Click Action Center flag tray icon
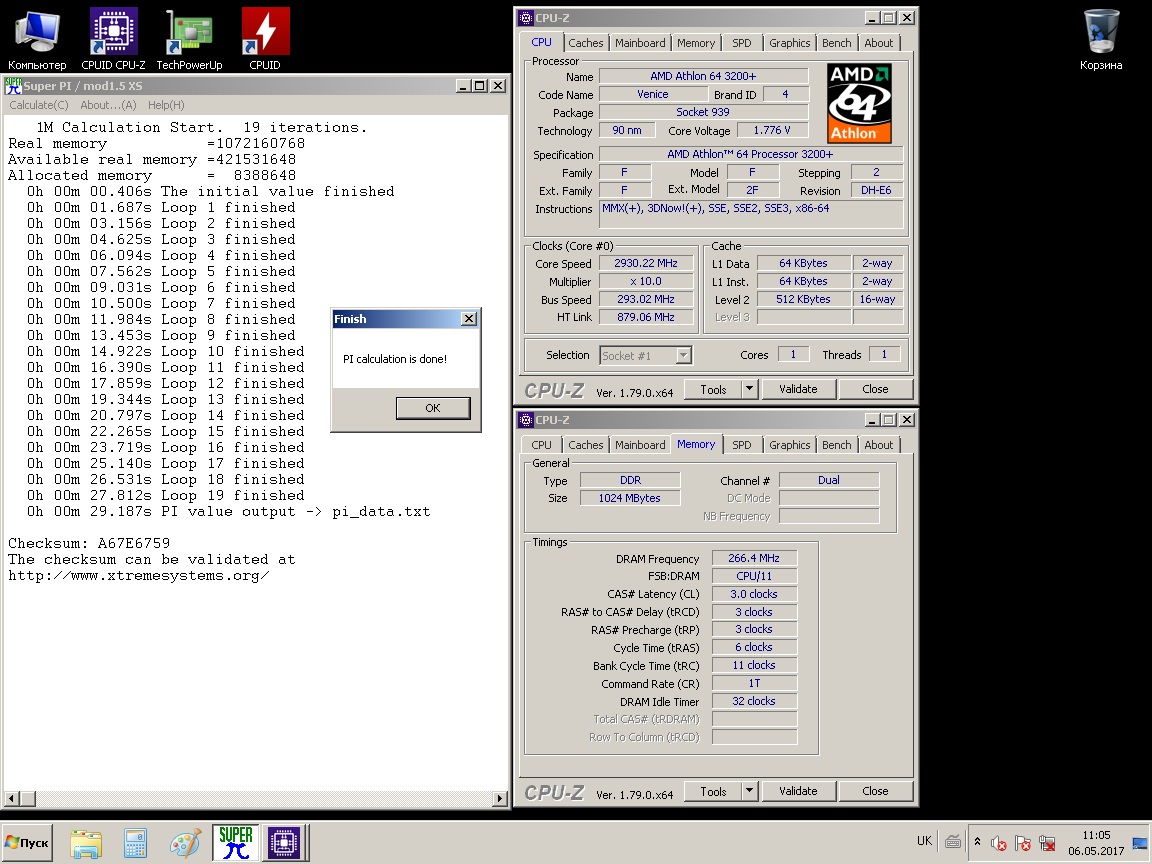 pos(1023,843)
